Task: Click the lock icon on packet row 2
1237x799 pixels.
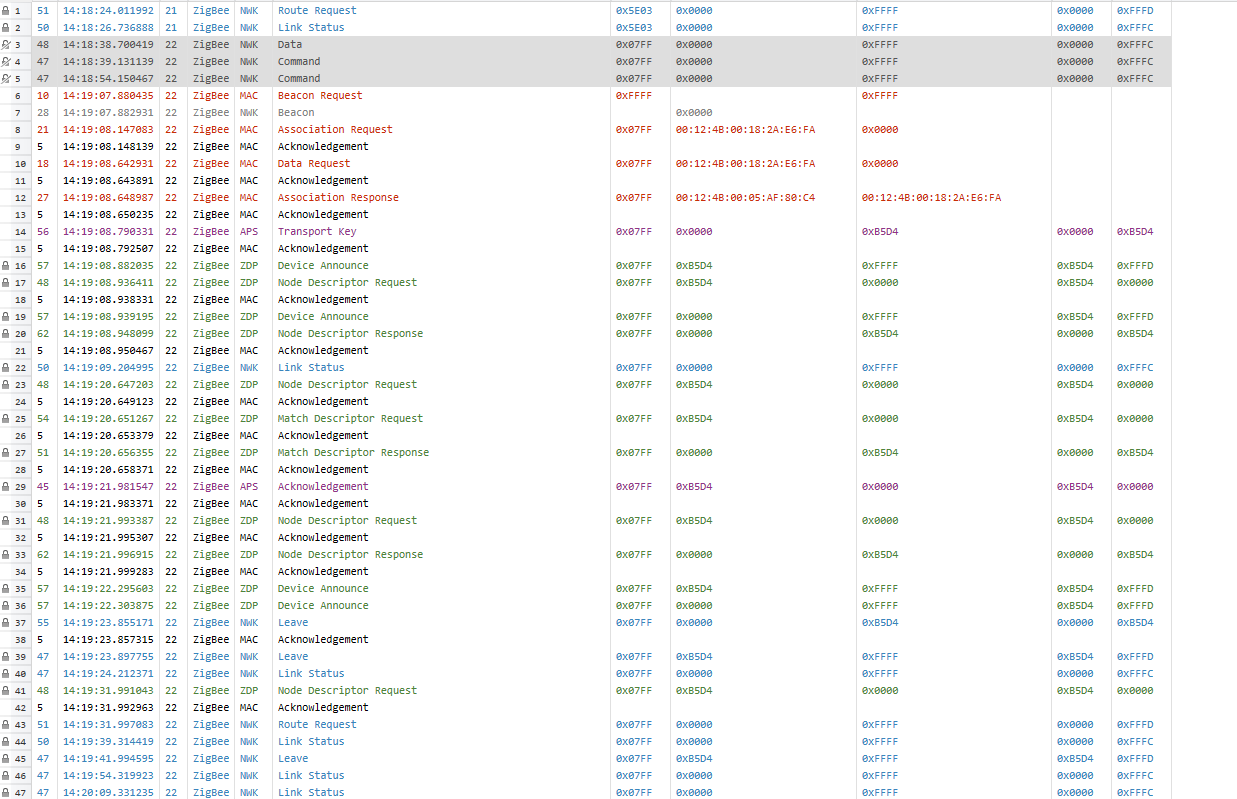Action: [x=6, y=27]
